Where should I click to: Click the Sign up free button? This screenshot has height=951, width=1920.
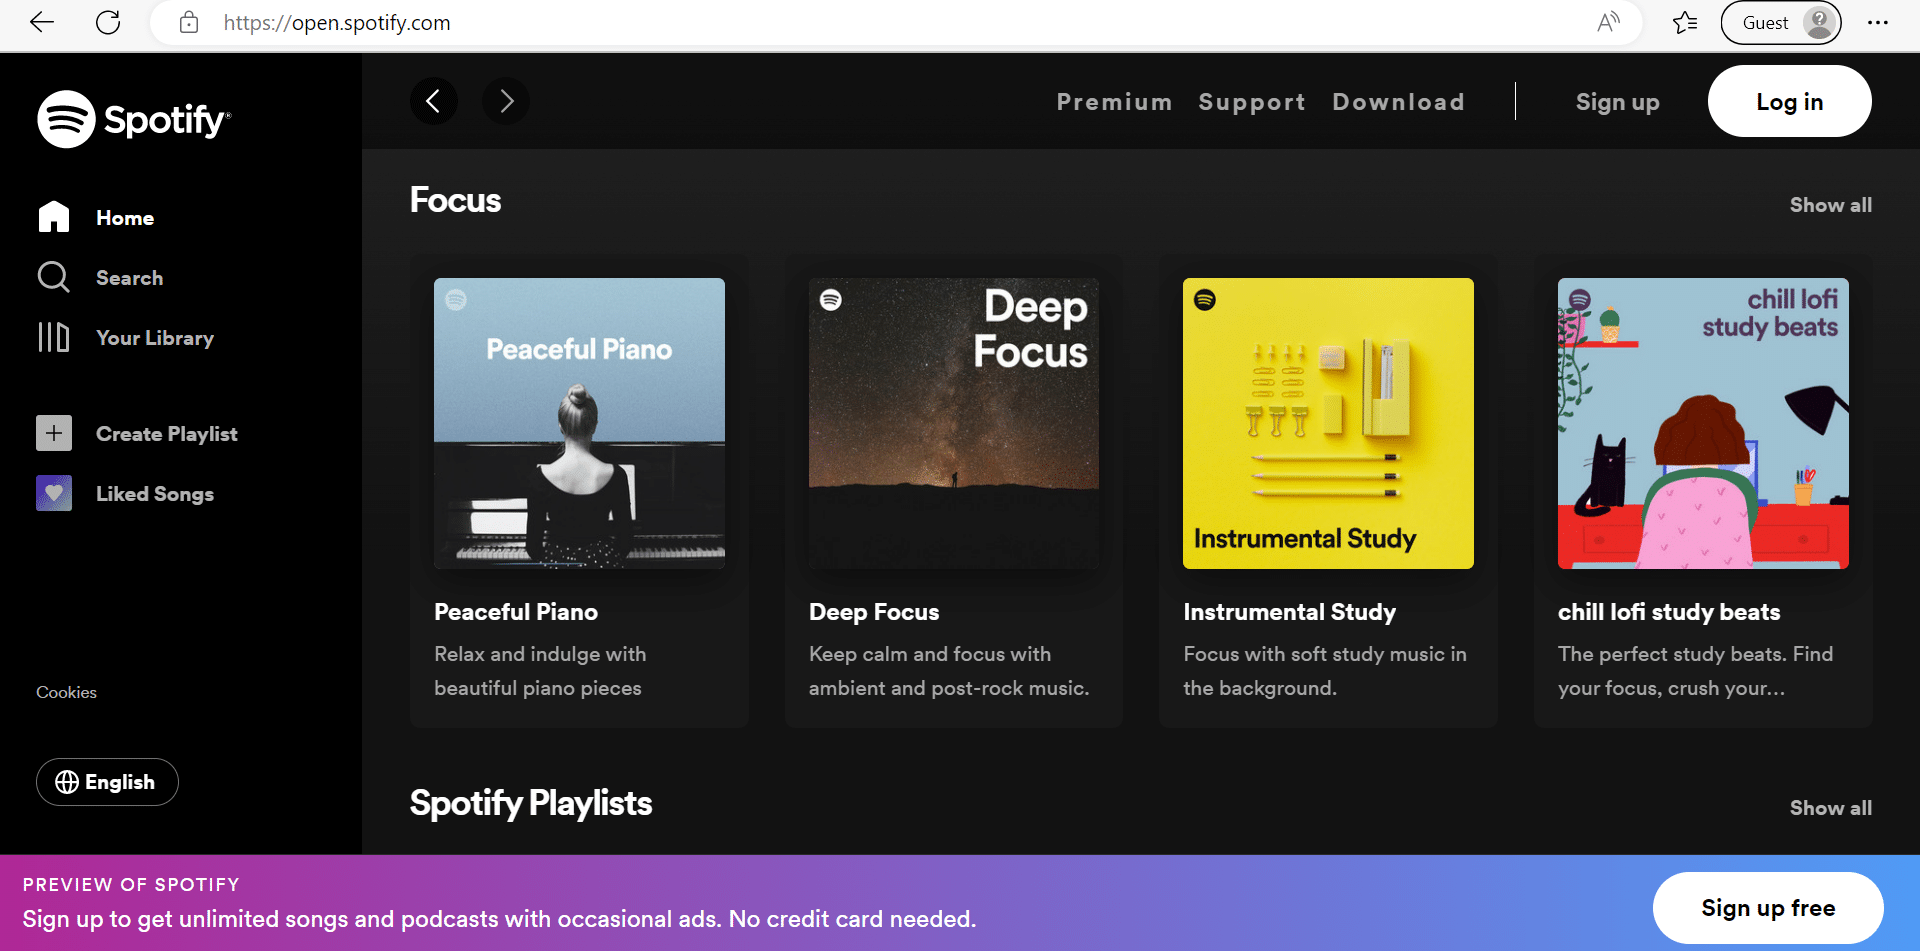[x=1768, y=908]
